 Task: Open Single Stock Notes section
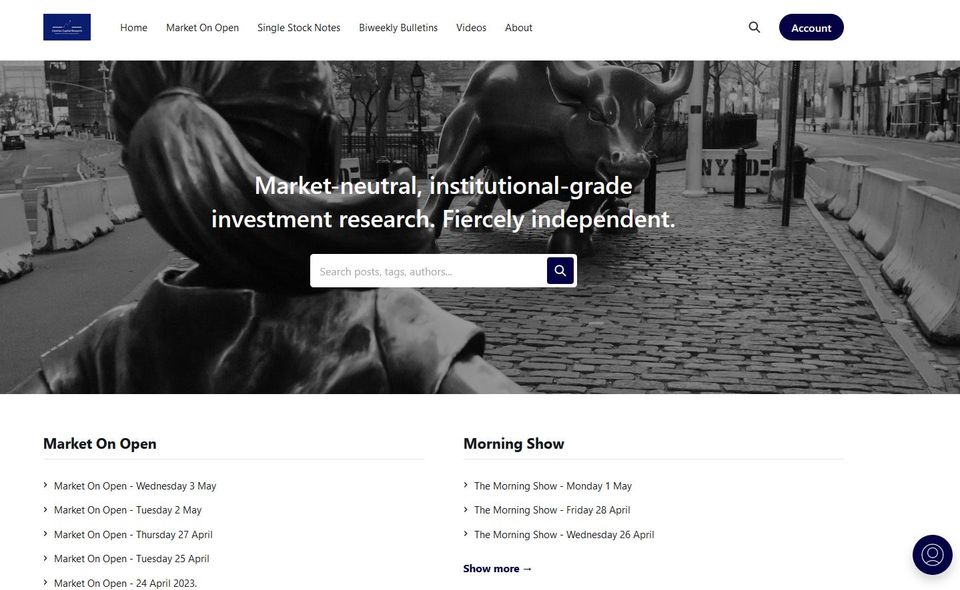click(299, 28)
